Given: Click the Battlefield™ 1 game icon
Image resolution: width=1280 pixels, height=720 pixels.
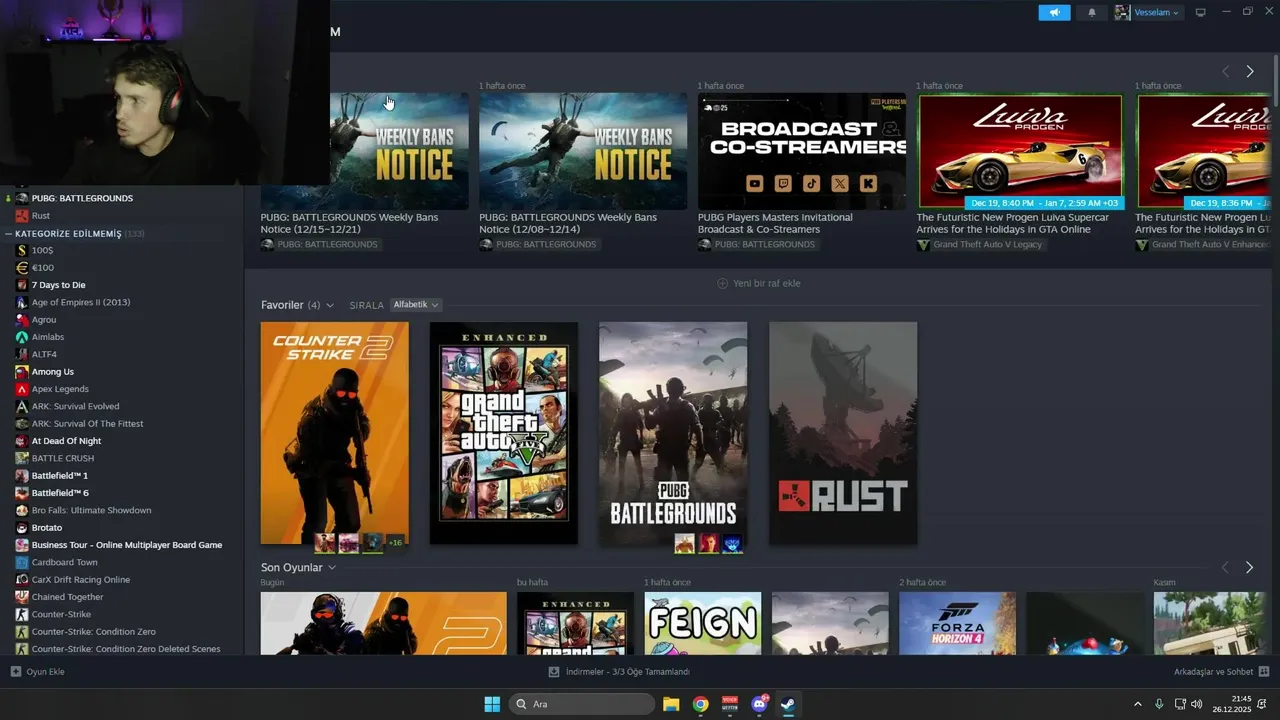Looking at the screenshot, I should pyautogui.click(x=22, y=476).
